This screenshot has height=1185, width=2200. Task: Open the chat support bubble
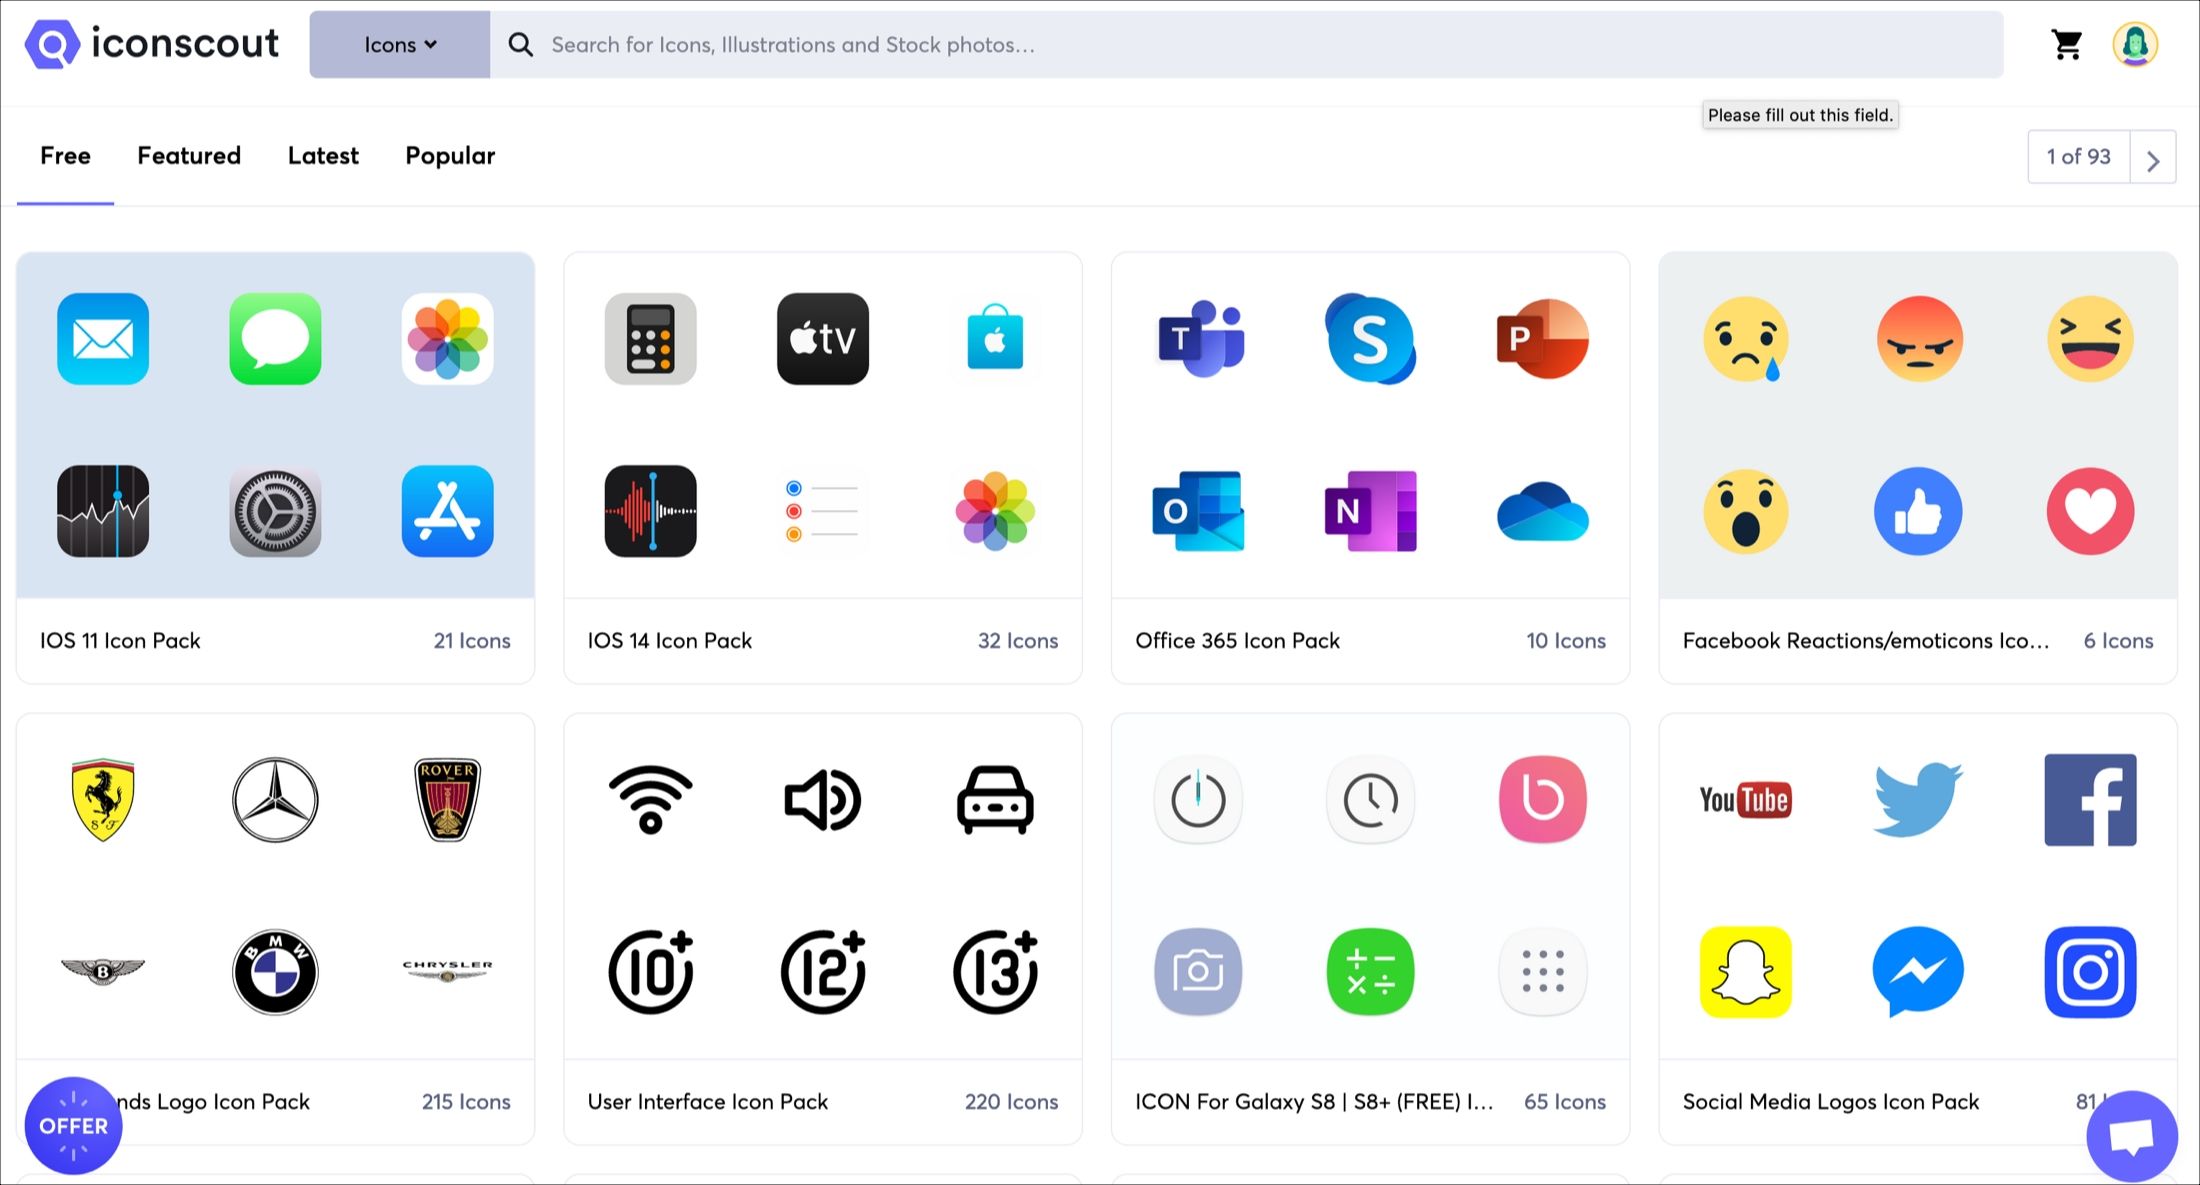point(2131,1137)
